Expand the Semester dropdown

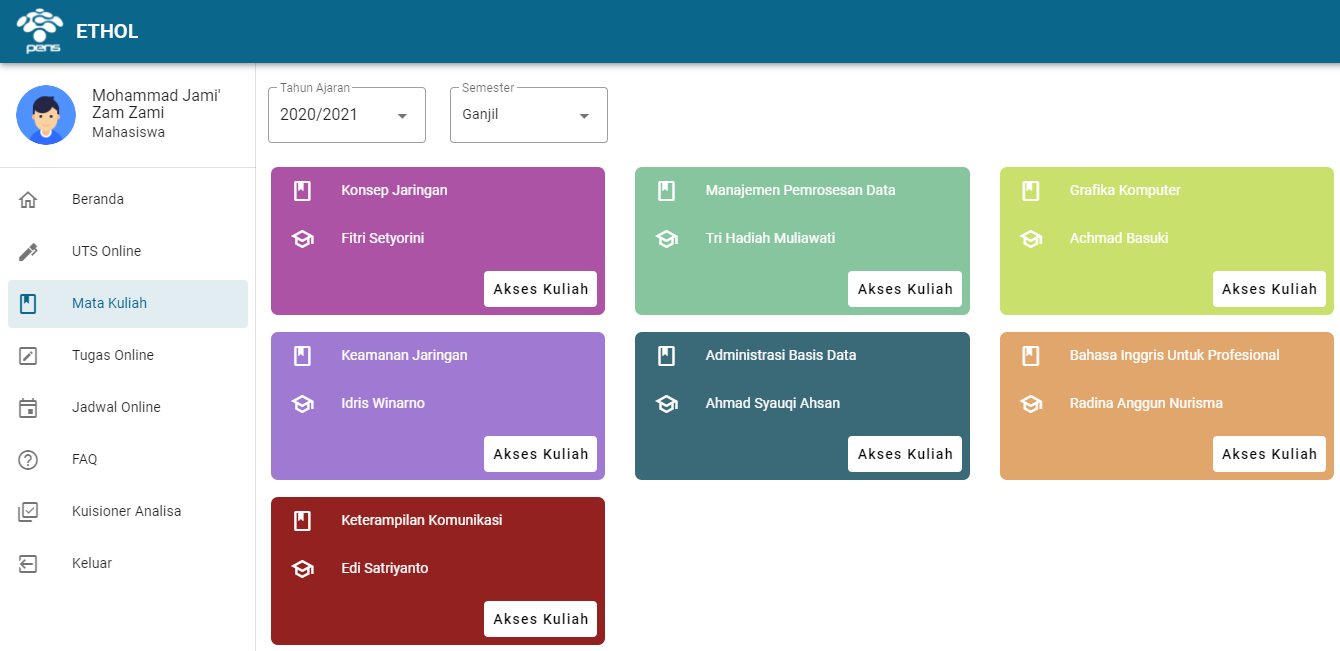[528, 115]
